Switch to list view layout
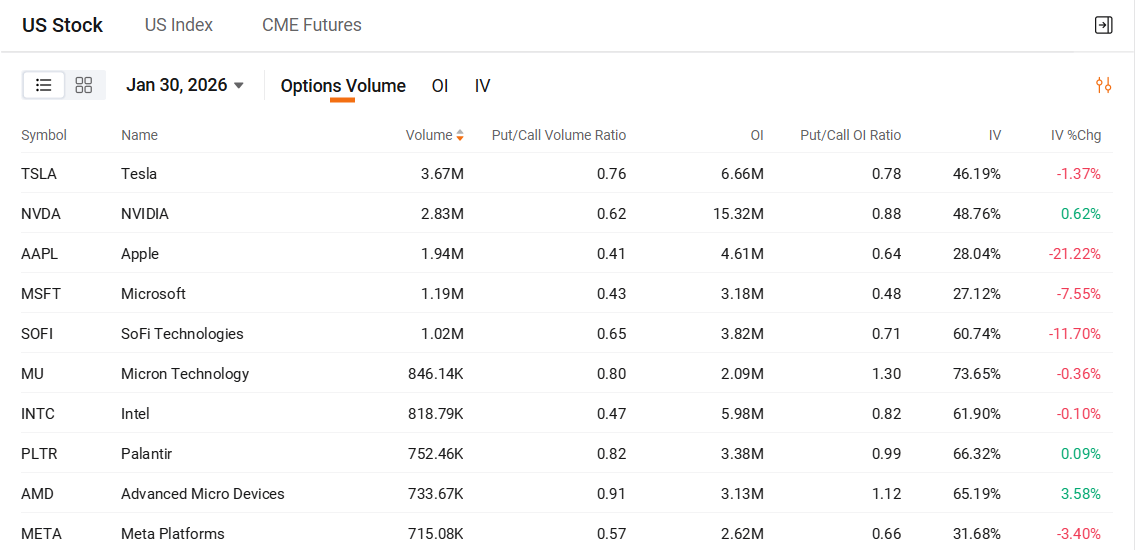This screenshot has width=1135, height=550. (44, 85)
